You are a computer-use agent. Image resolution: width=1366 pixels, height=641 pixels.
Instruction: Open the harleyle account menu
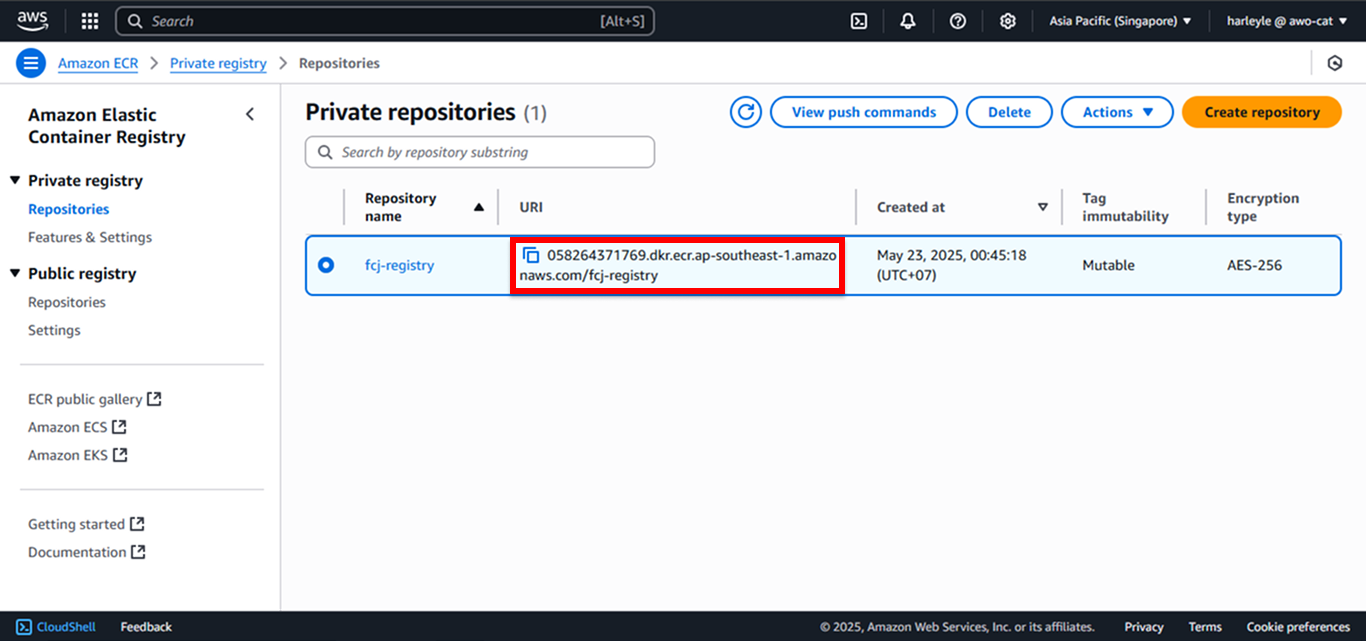point(1287,21)
